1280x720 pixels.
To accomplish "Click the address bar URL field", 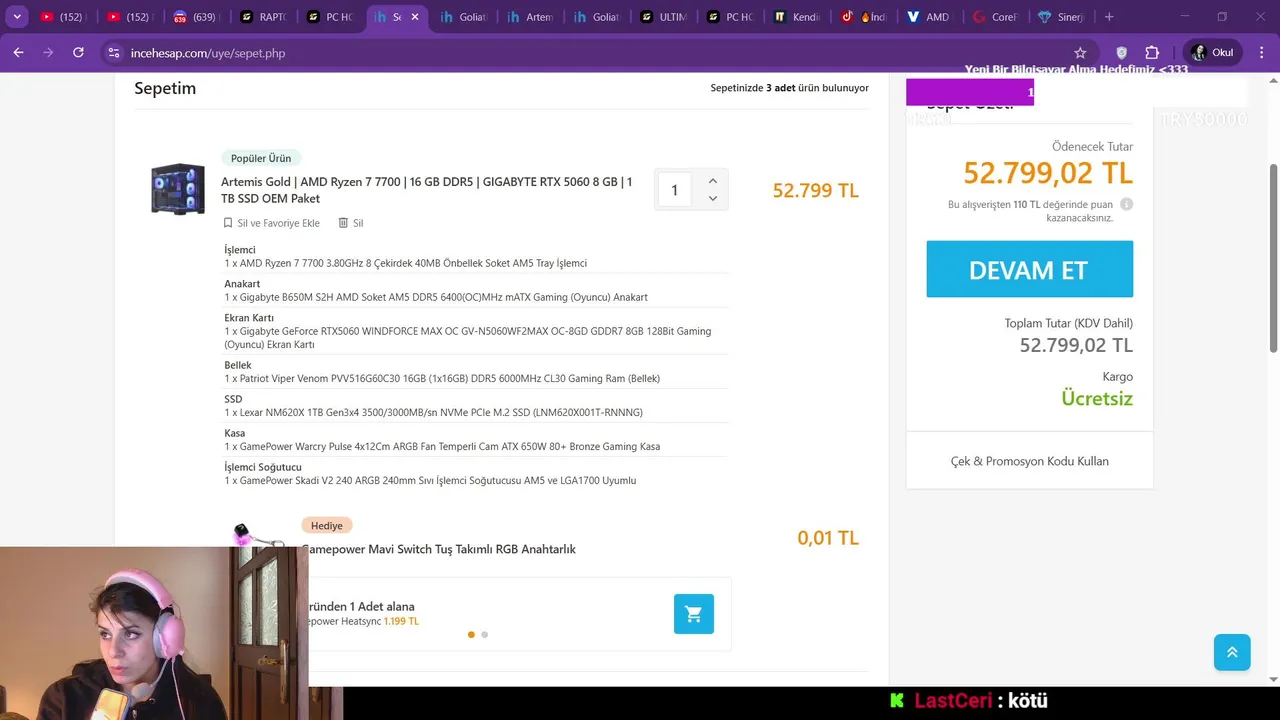I will click(590, 52).
